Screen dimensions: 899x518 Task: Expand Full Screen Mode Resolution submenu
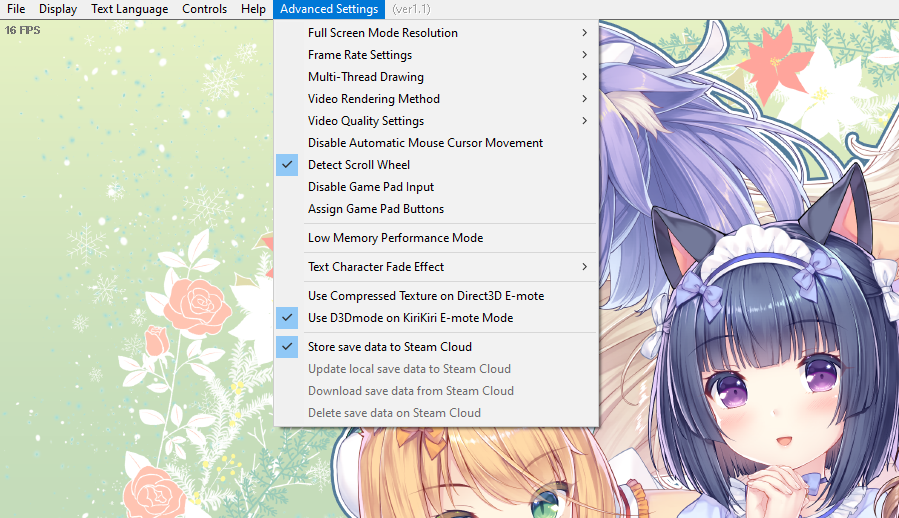pyautogui.click(x=383, y=33)
